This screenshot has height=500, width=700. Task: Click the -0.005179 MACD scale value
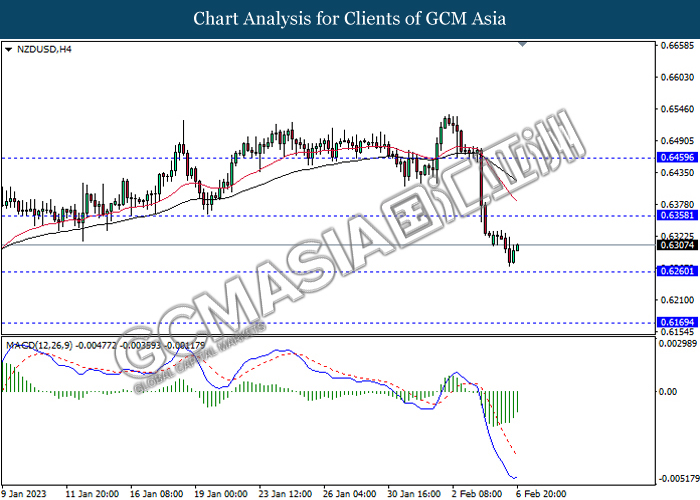[x=679, y=479]
